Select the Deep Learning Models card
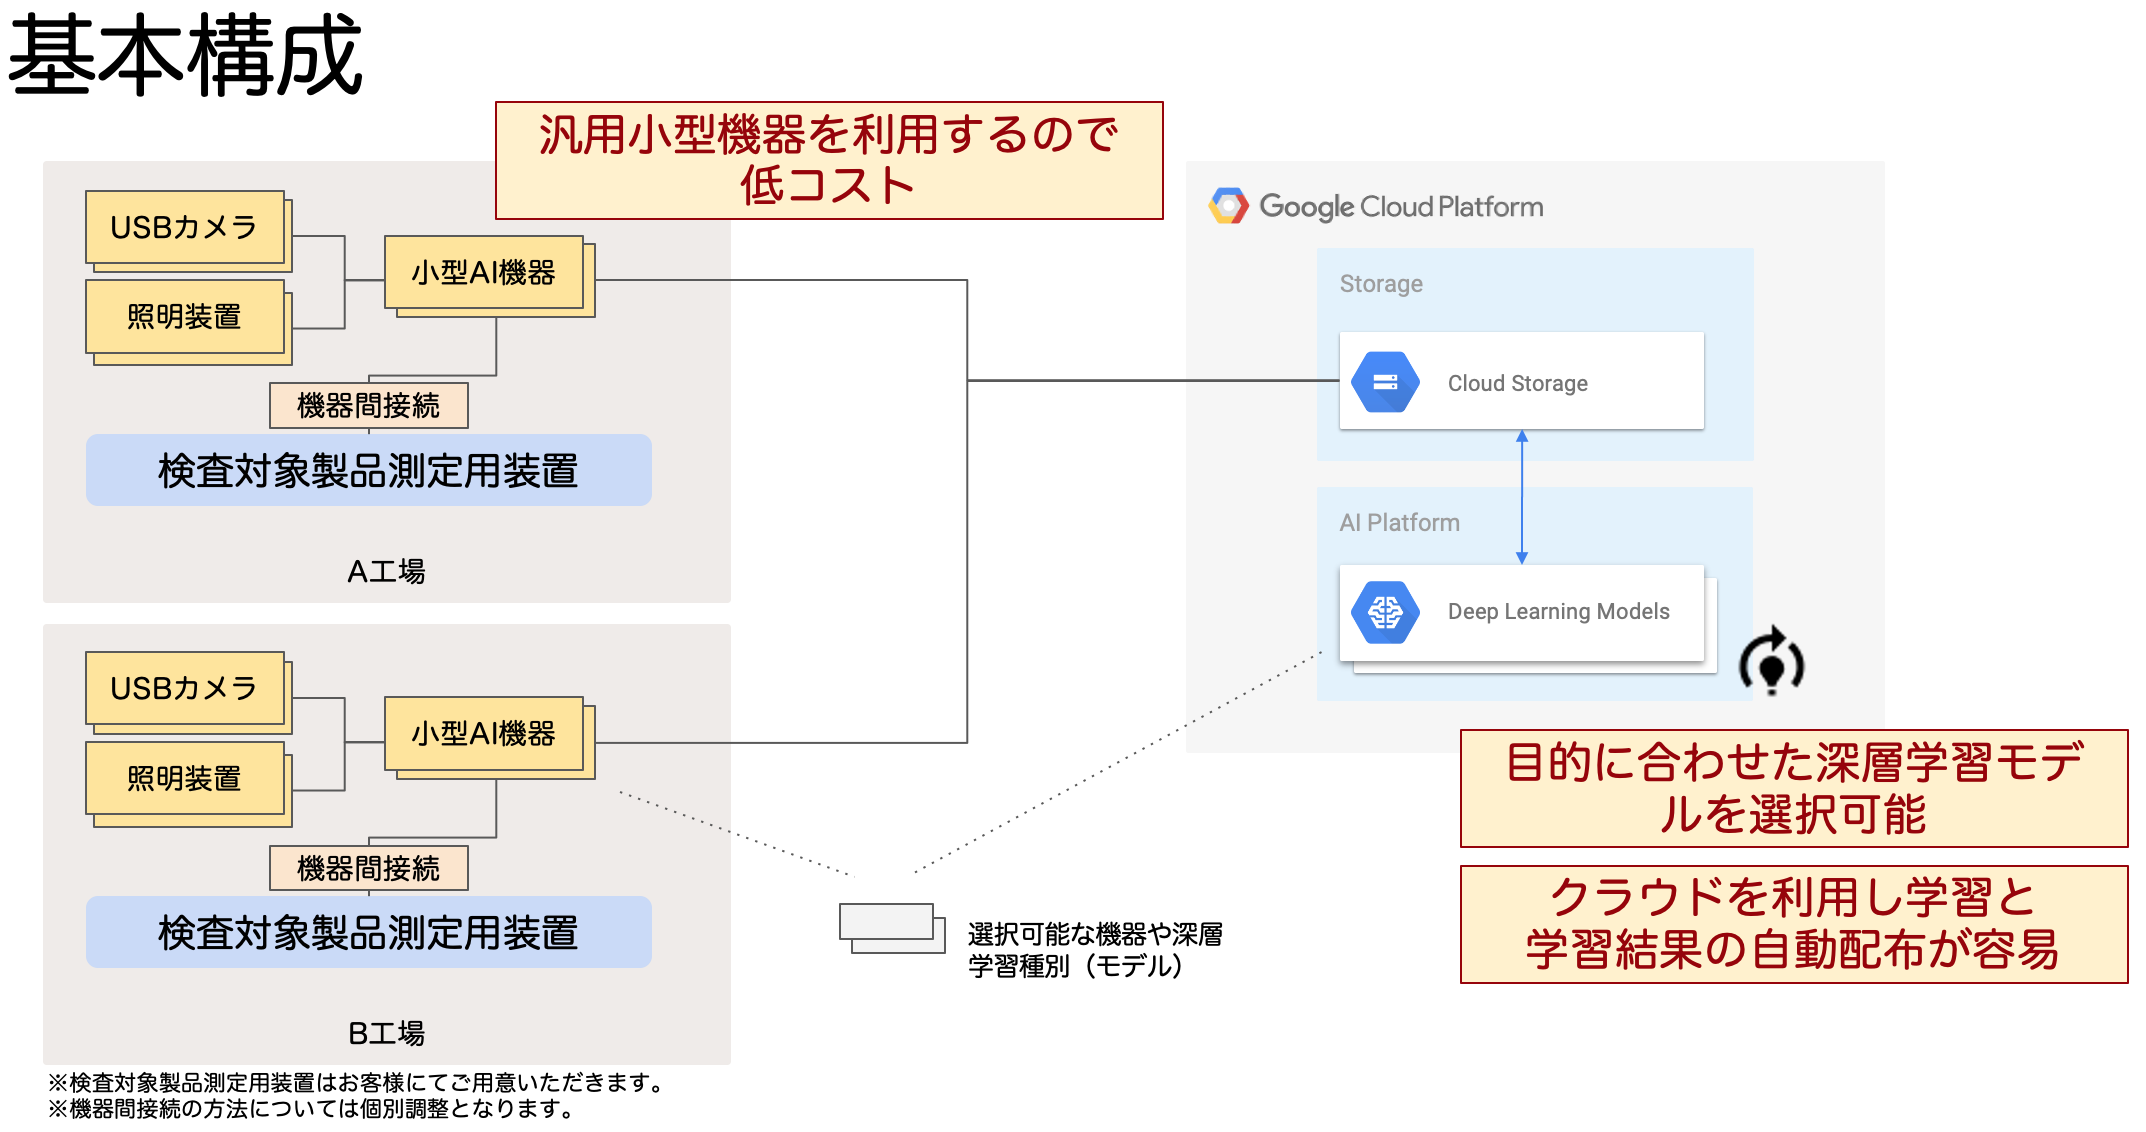This screenshot has width=2146, height=1132. [x=1521, y=612]
